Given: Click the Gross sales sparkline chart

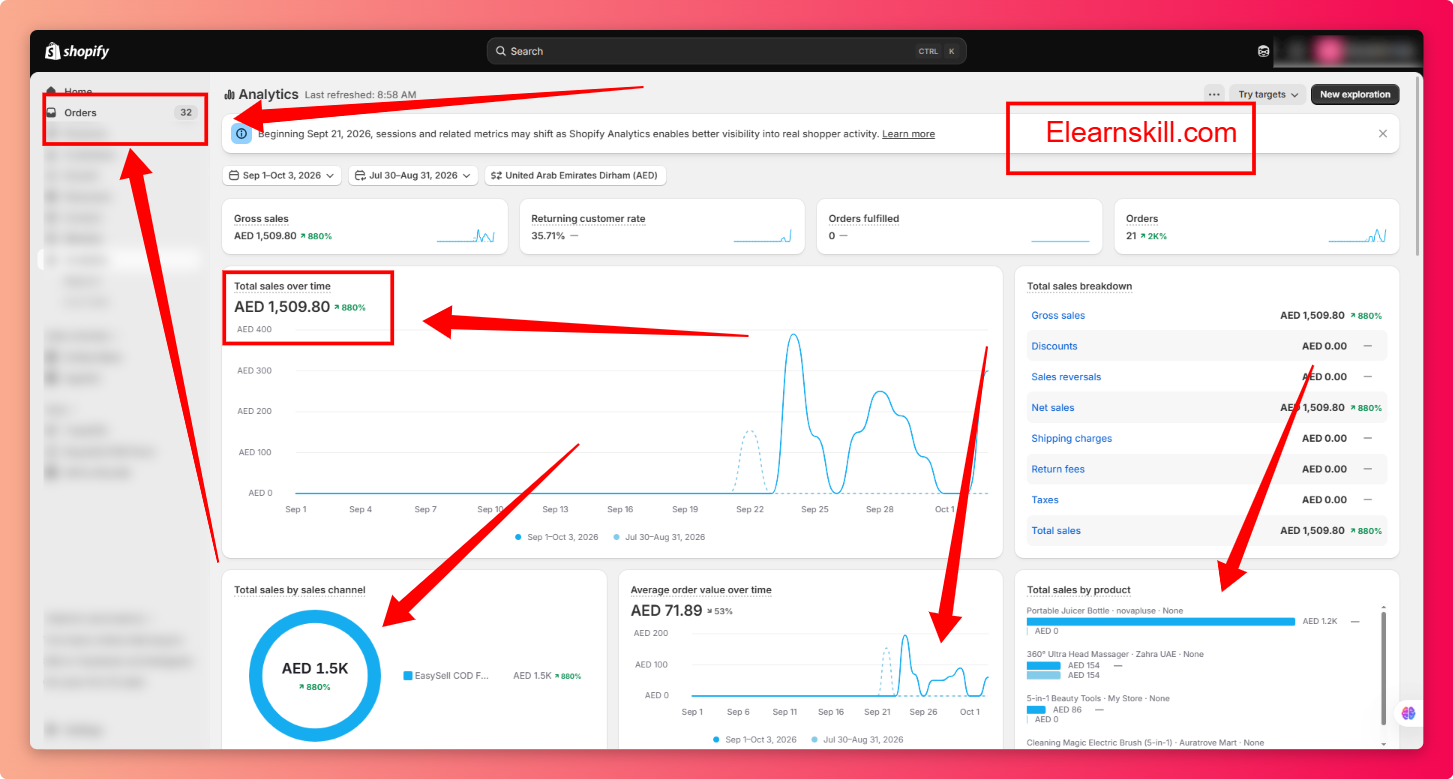Looking at the screenshot, I should coord(465,236).
